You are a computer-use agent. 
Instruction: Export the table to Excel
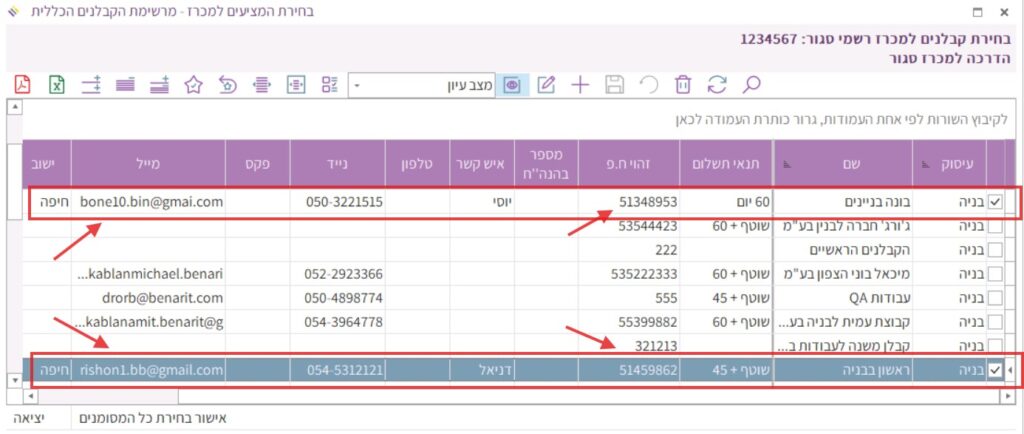(x=57, y=84)
